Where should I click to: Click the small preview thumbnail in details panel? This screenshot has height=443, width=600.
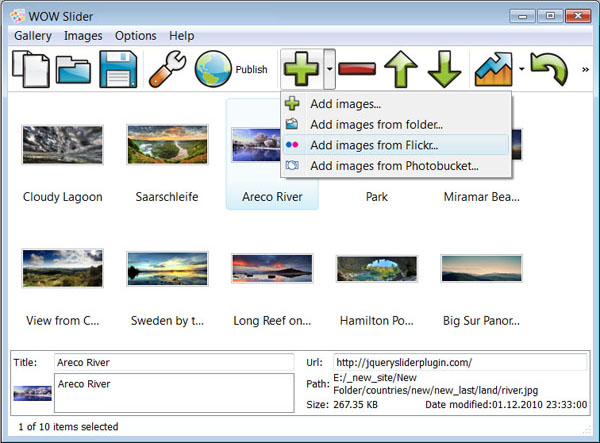pyautogui.click(x=33, y=393)
